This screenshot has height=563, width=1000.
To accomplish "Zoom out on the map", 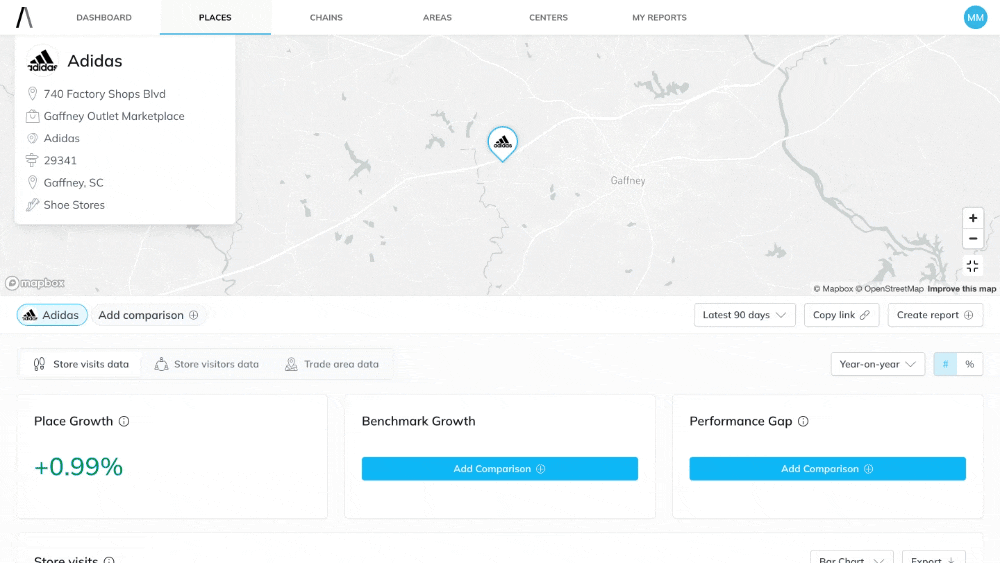I will point(972,239).
